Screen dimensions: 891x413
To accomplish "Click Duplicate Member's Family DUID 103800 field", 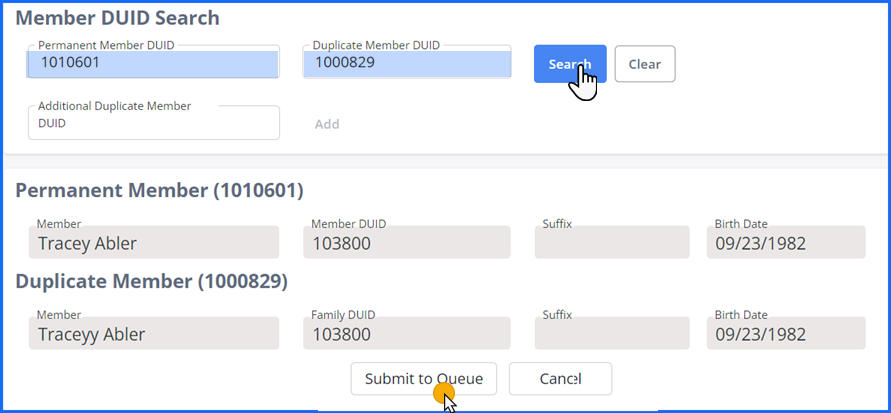I will point(406,333).
